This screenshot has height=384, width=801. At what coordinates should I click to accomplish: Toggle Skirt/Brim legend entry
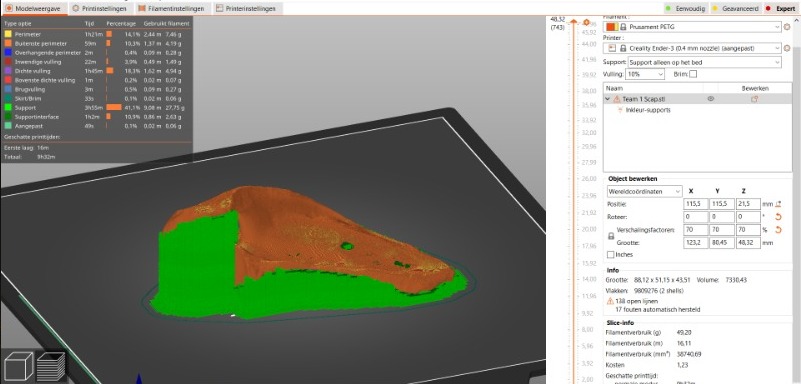(x=23, y=98)
